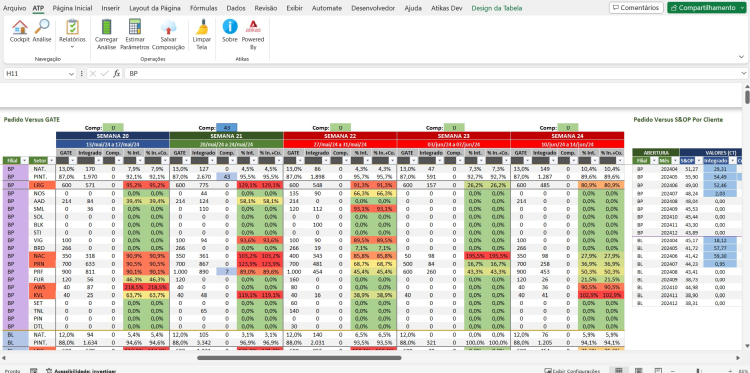Click the formula bar confirm checkmark icon

coord(105,74)
